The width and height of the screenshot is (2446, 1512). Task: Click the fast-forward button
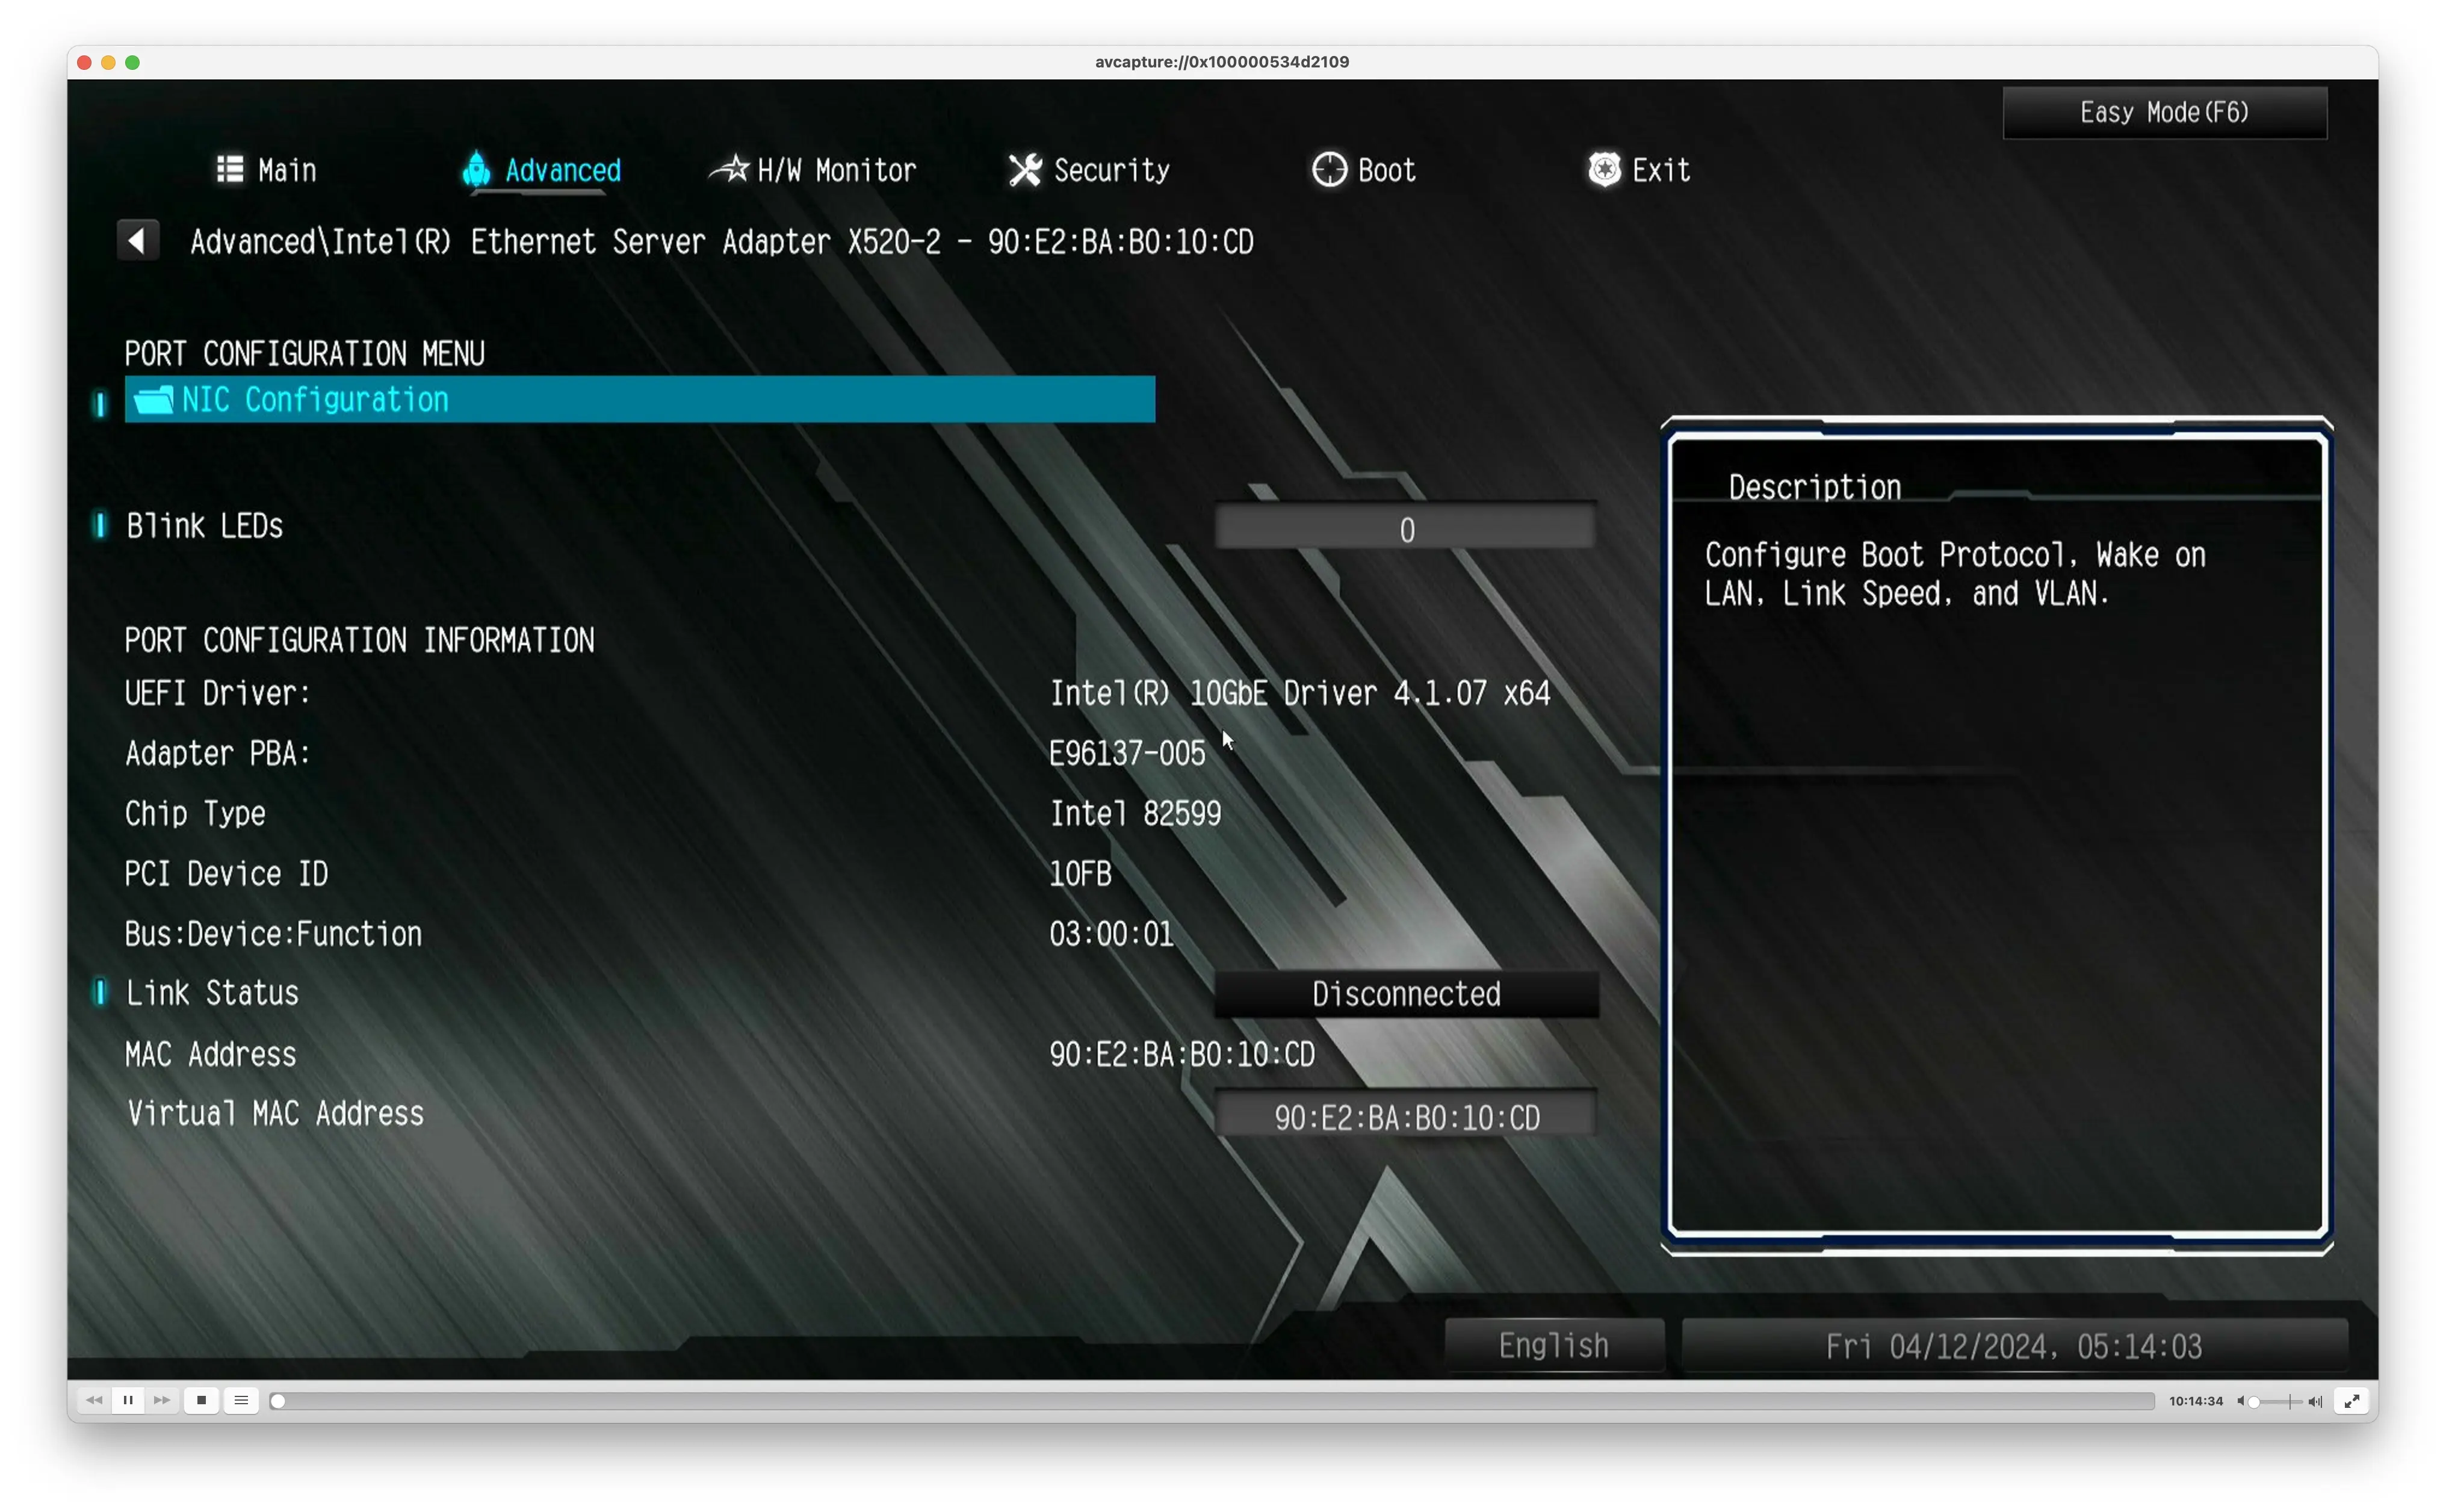point(162,1400)
